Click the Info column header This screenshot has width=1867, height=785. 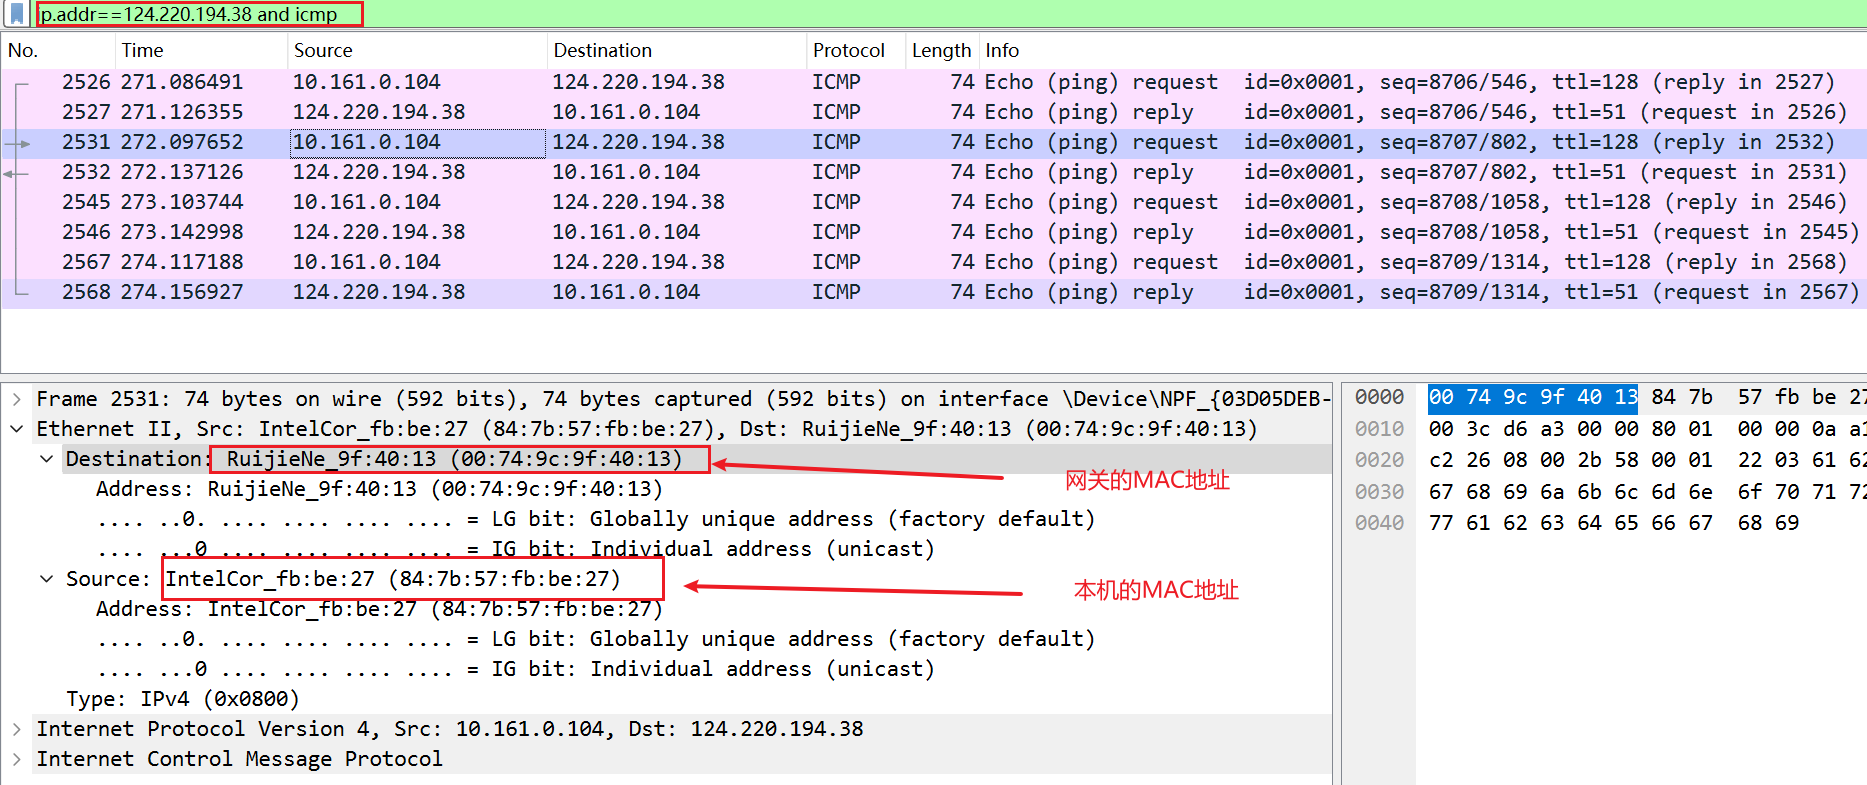(1422, 50)
